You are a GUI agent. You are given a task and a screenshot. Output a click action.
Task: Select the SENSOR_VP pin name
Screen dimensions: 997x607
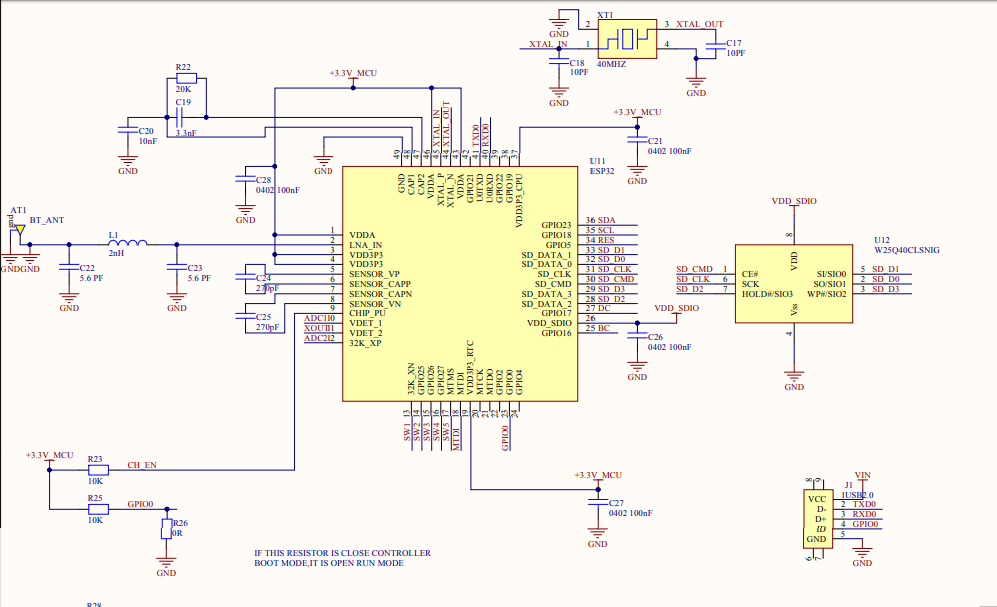(x=375, y=275)
